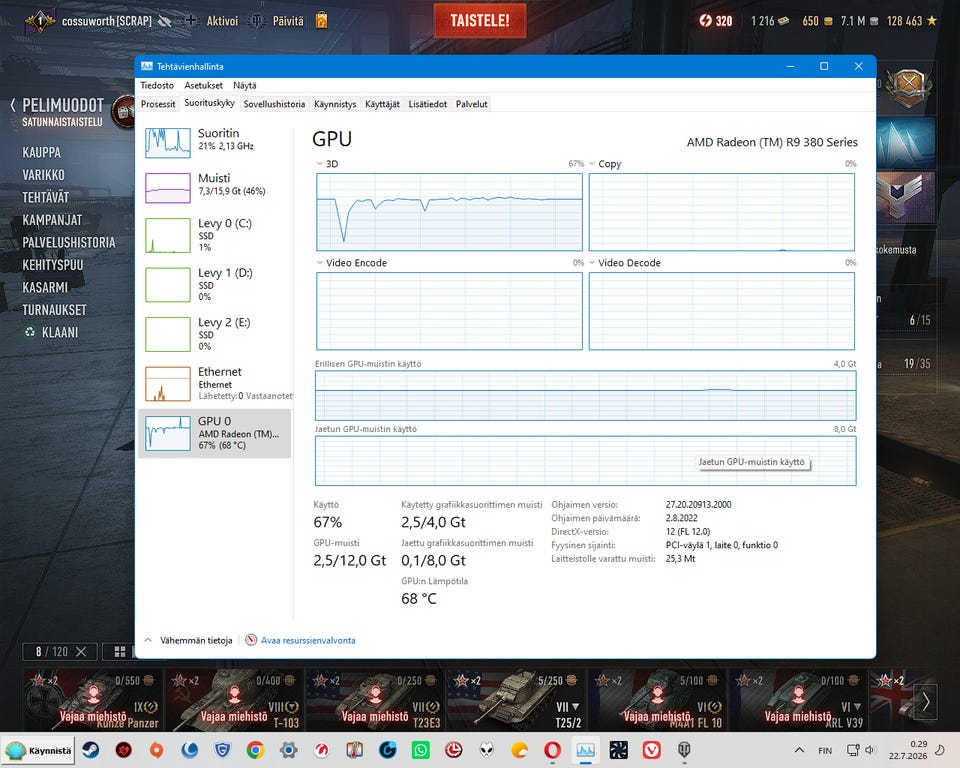Image resolution: width=960 pixels, height=768 pixels.
Task: Show hidden system tray icons chevron
Action: 799,750
